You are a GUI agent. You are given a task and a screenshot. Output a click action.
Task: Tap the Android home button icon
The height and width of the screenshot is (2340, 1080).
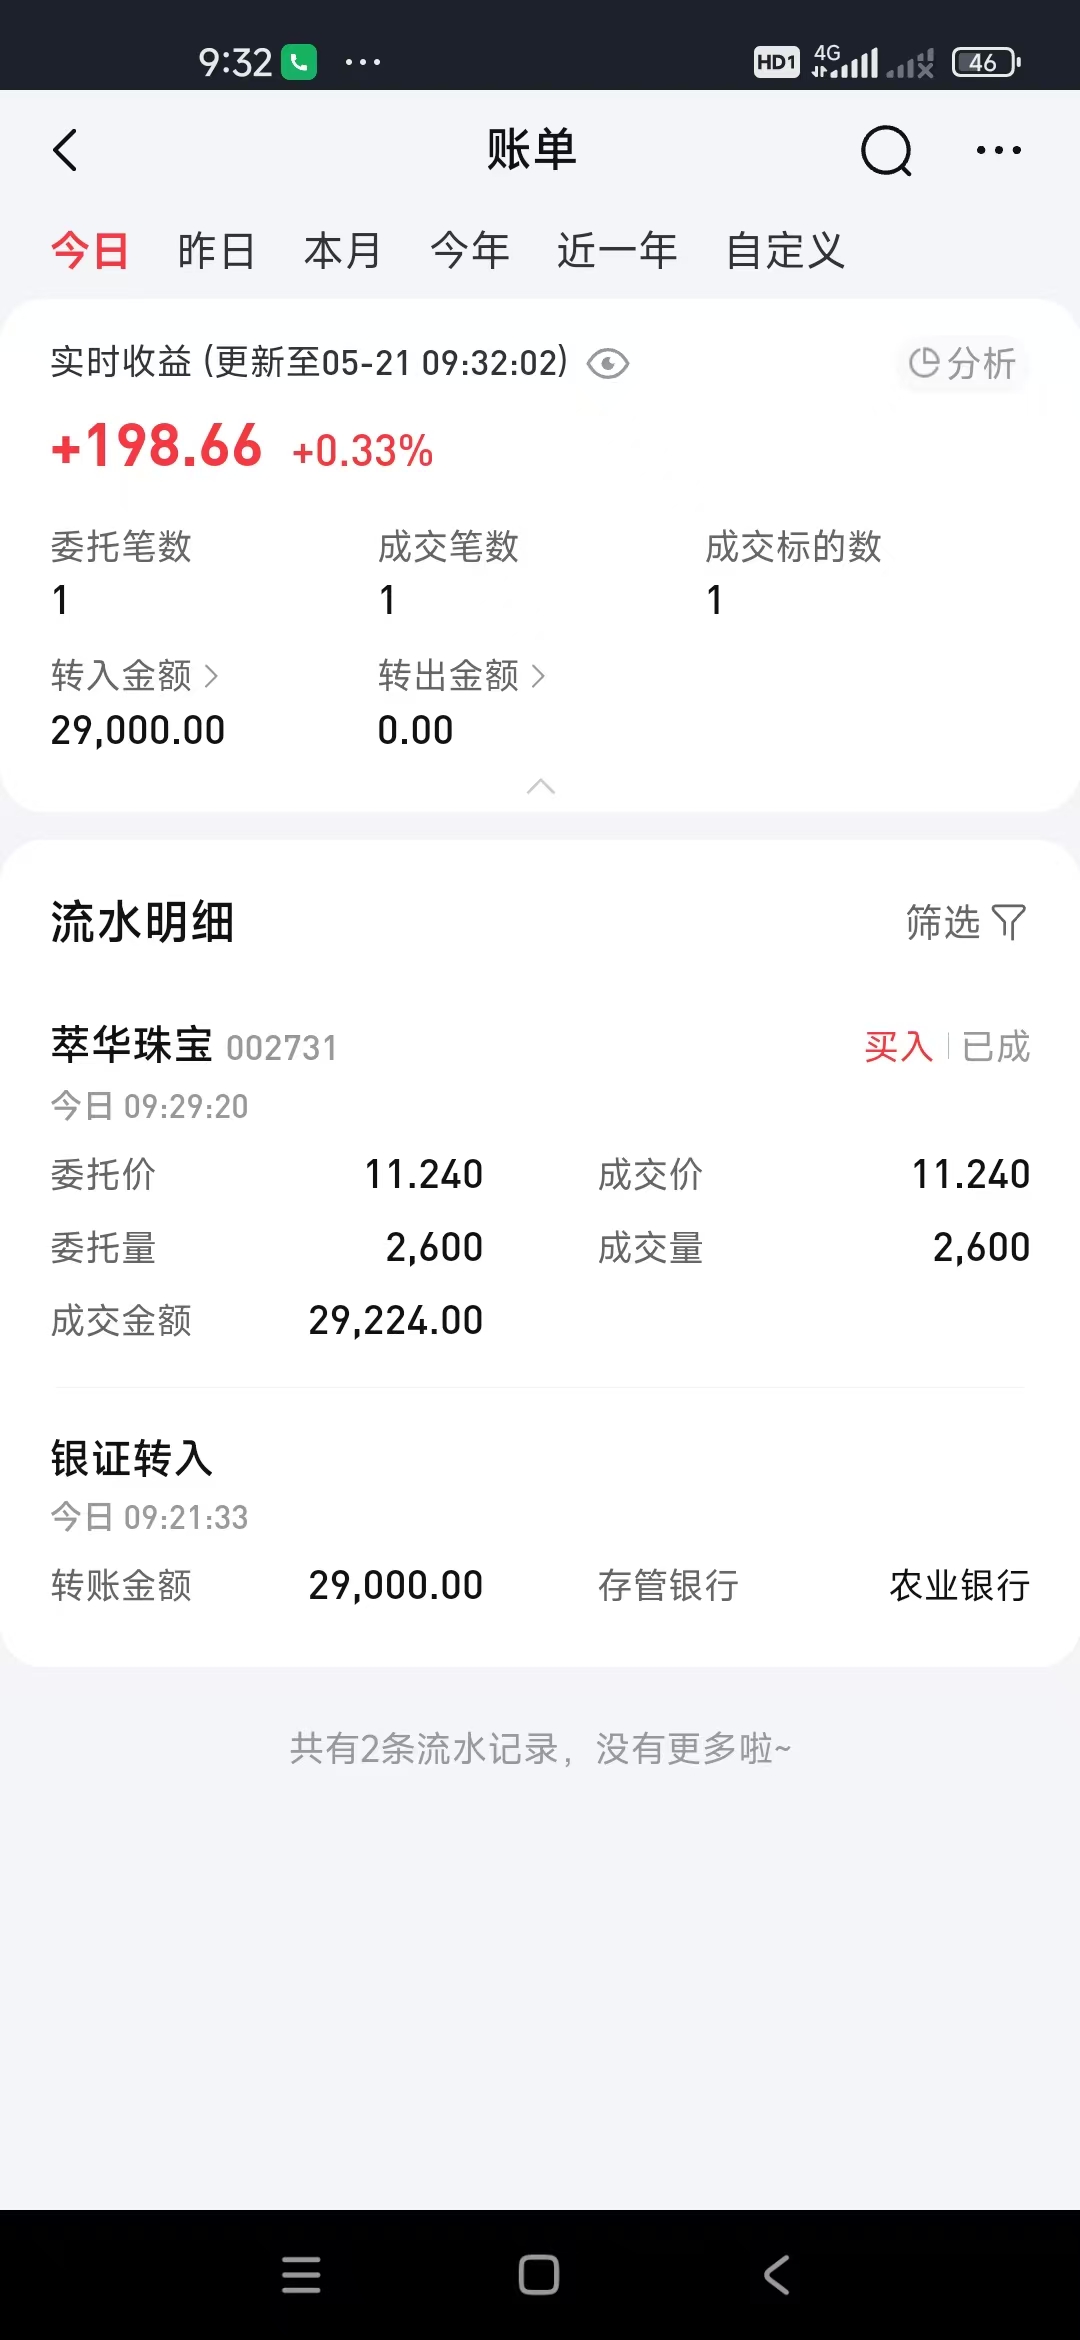point(539,2274)
